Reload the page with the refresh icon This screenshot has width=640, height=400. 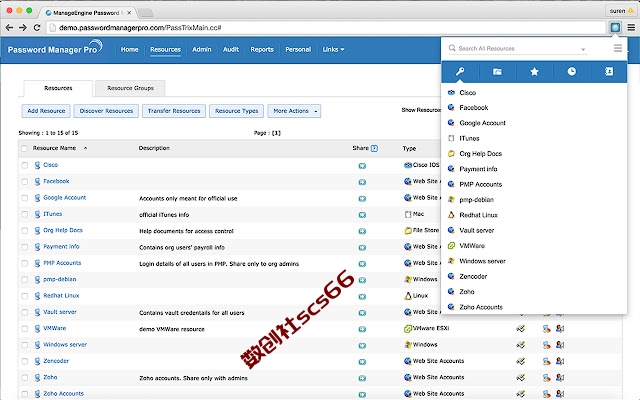pos(37,28)
